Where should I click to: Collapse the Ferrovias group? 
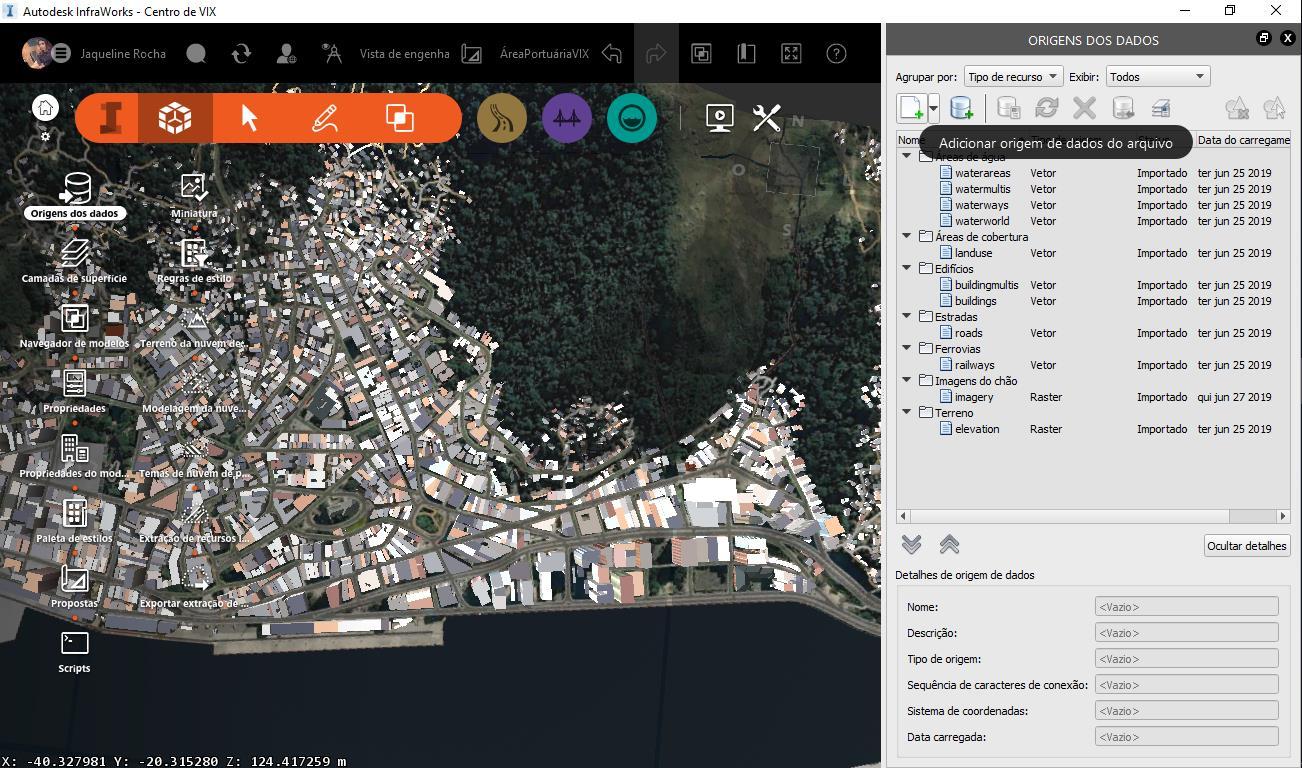pyautogui.click(x=907, y=349)
